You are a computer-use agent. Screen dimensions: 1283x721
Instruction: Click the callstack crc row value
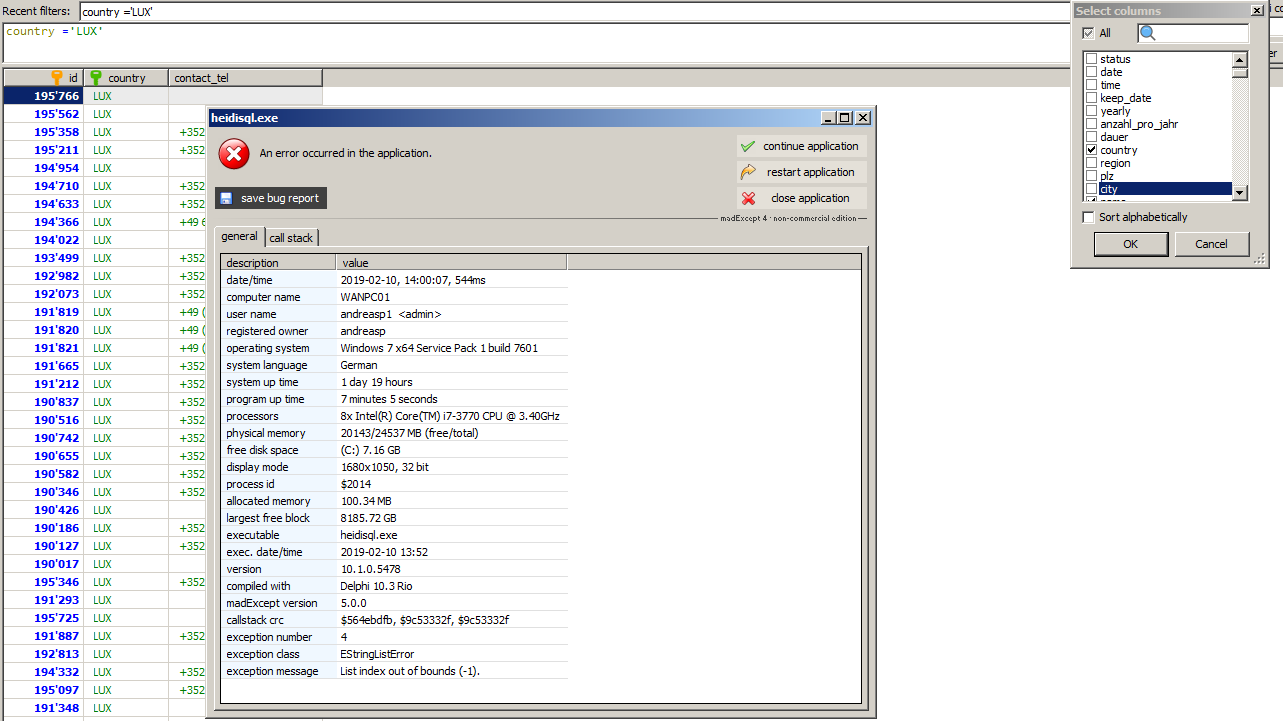click(425, 620)
